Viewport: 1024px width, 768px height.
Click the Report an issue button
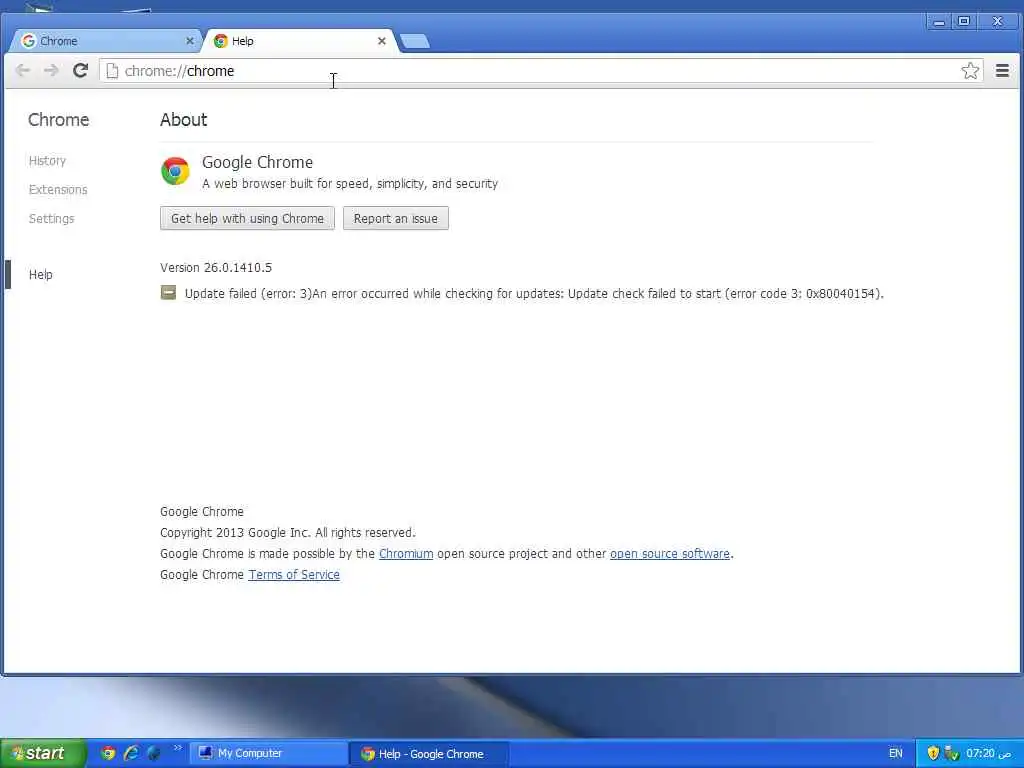point(396,218)
